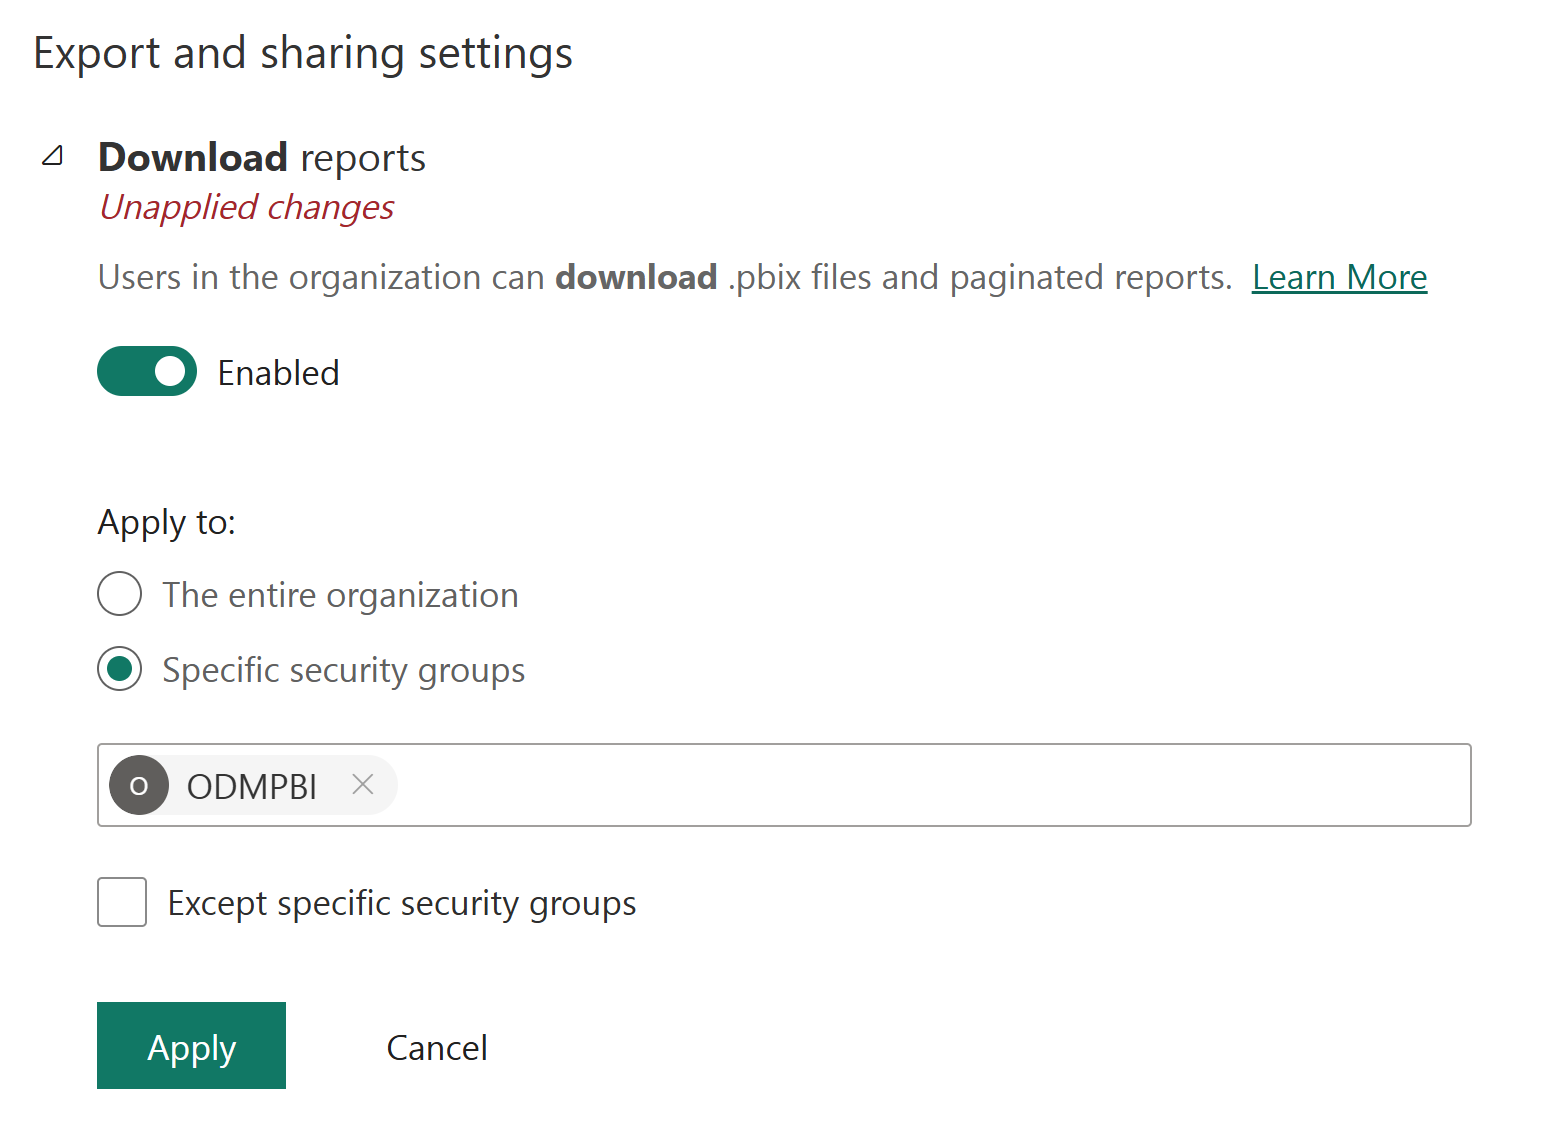The image size is (1554, 1138).
Task: Click the ODMPBI group name text
Action: click(252, 787)
